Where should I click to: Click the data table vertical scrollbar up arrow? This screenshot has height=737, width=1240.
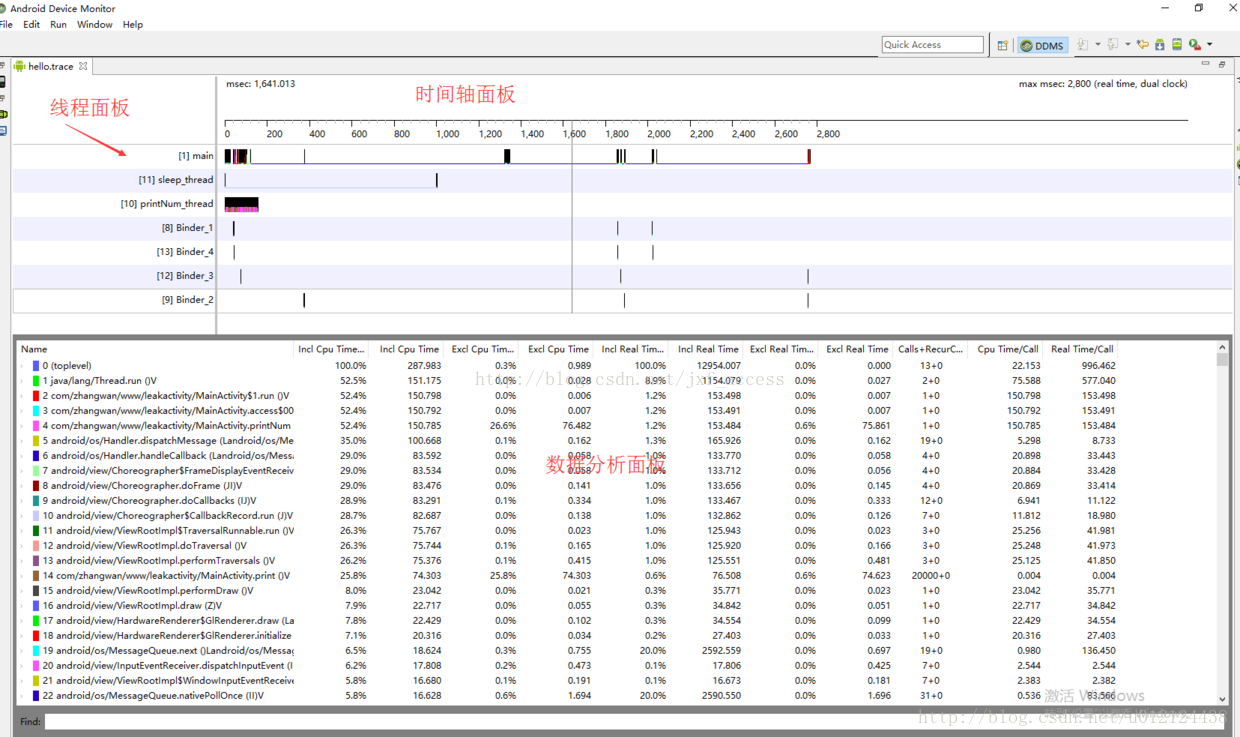coord(1222,347)
